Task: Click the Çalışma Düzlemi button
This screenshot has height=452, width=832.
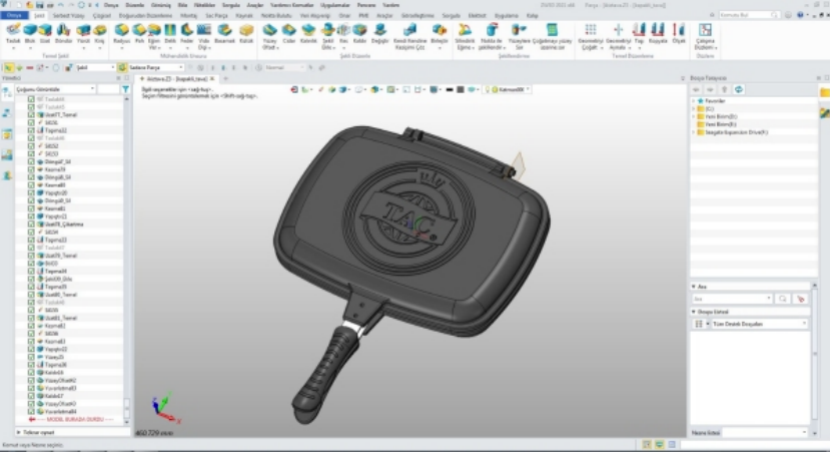Action: tap(706, 38)
